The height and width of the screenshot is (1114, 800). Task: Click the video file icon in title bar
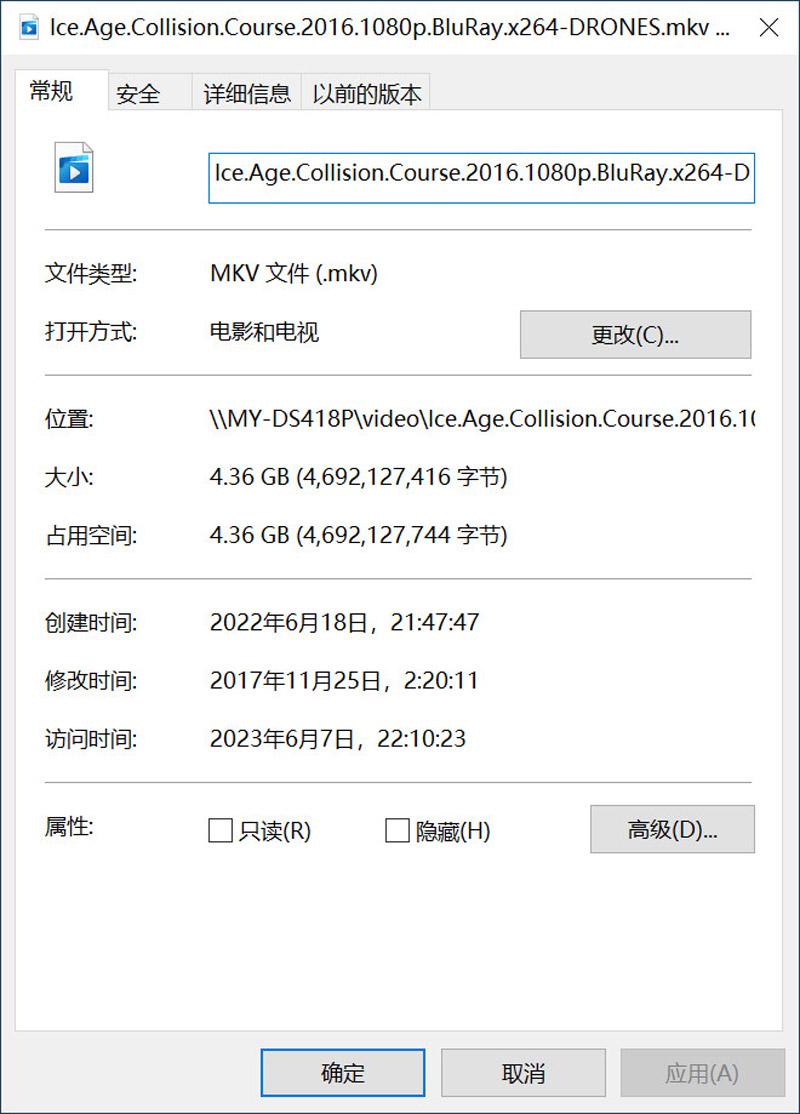(x=28, y=28)
